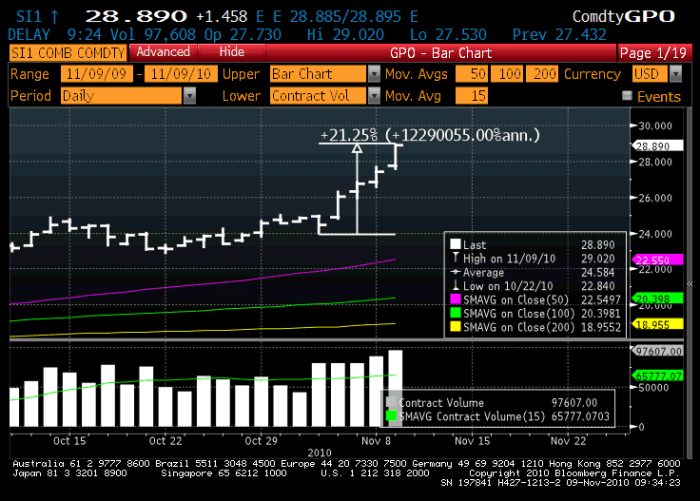The width and height of the screenshot is (700, 501).
Task: Click the Lo 27.530 header value
Action: point(448,34)
